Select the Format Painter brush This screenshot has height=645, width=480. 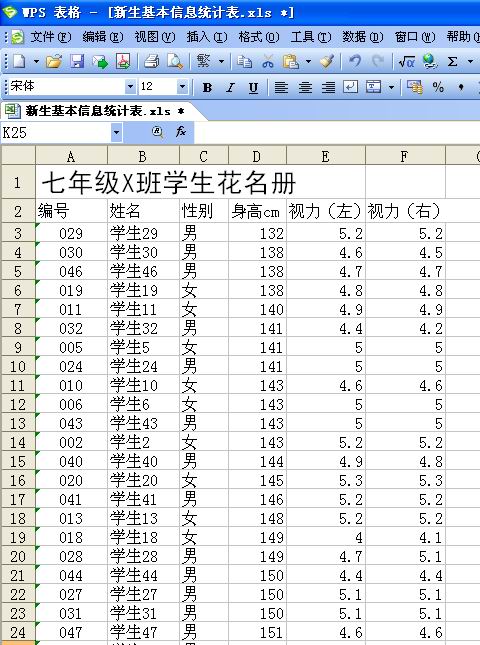[327, 62]
